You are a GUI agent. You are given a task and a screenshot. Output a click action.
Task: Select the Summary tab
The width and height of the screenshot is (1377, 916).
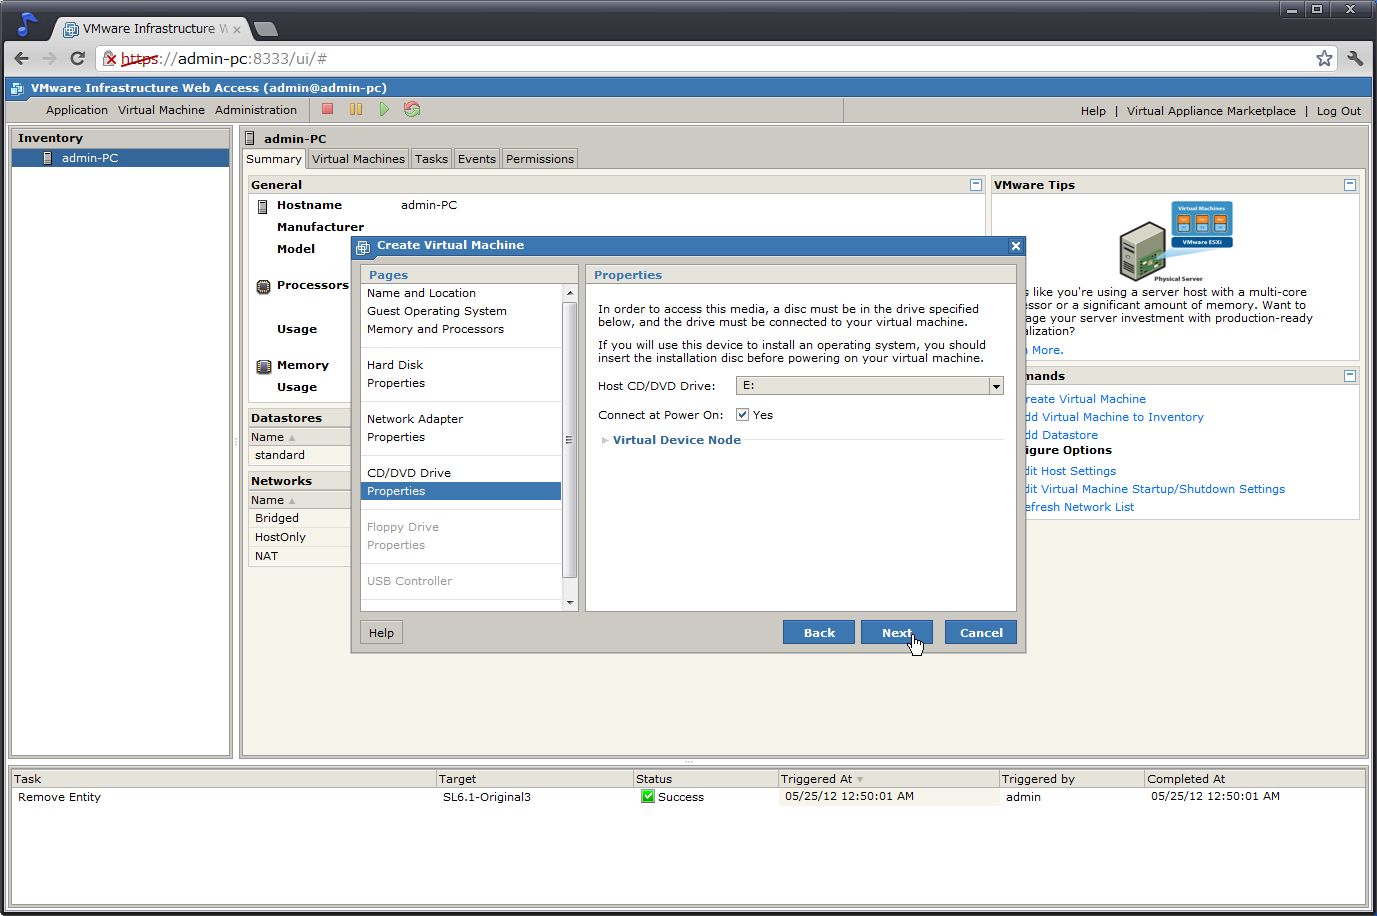274,159
